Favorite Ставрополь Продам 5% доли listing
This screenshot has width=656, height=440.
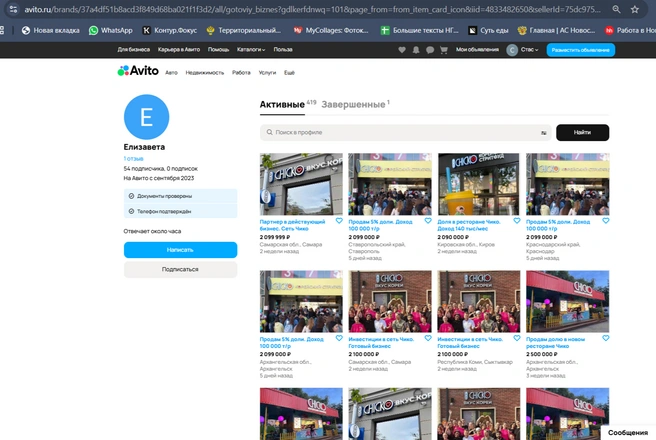tap(428, 220)
